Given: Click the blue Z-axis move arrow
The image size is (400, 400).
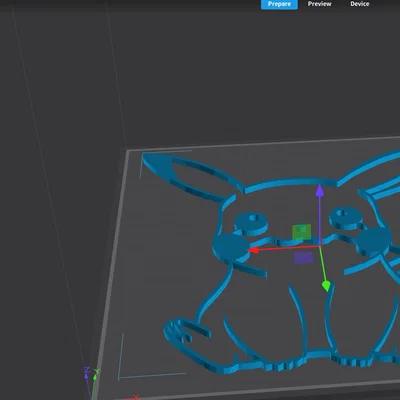Looking at the screenshot, I should point(320,190).
